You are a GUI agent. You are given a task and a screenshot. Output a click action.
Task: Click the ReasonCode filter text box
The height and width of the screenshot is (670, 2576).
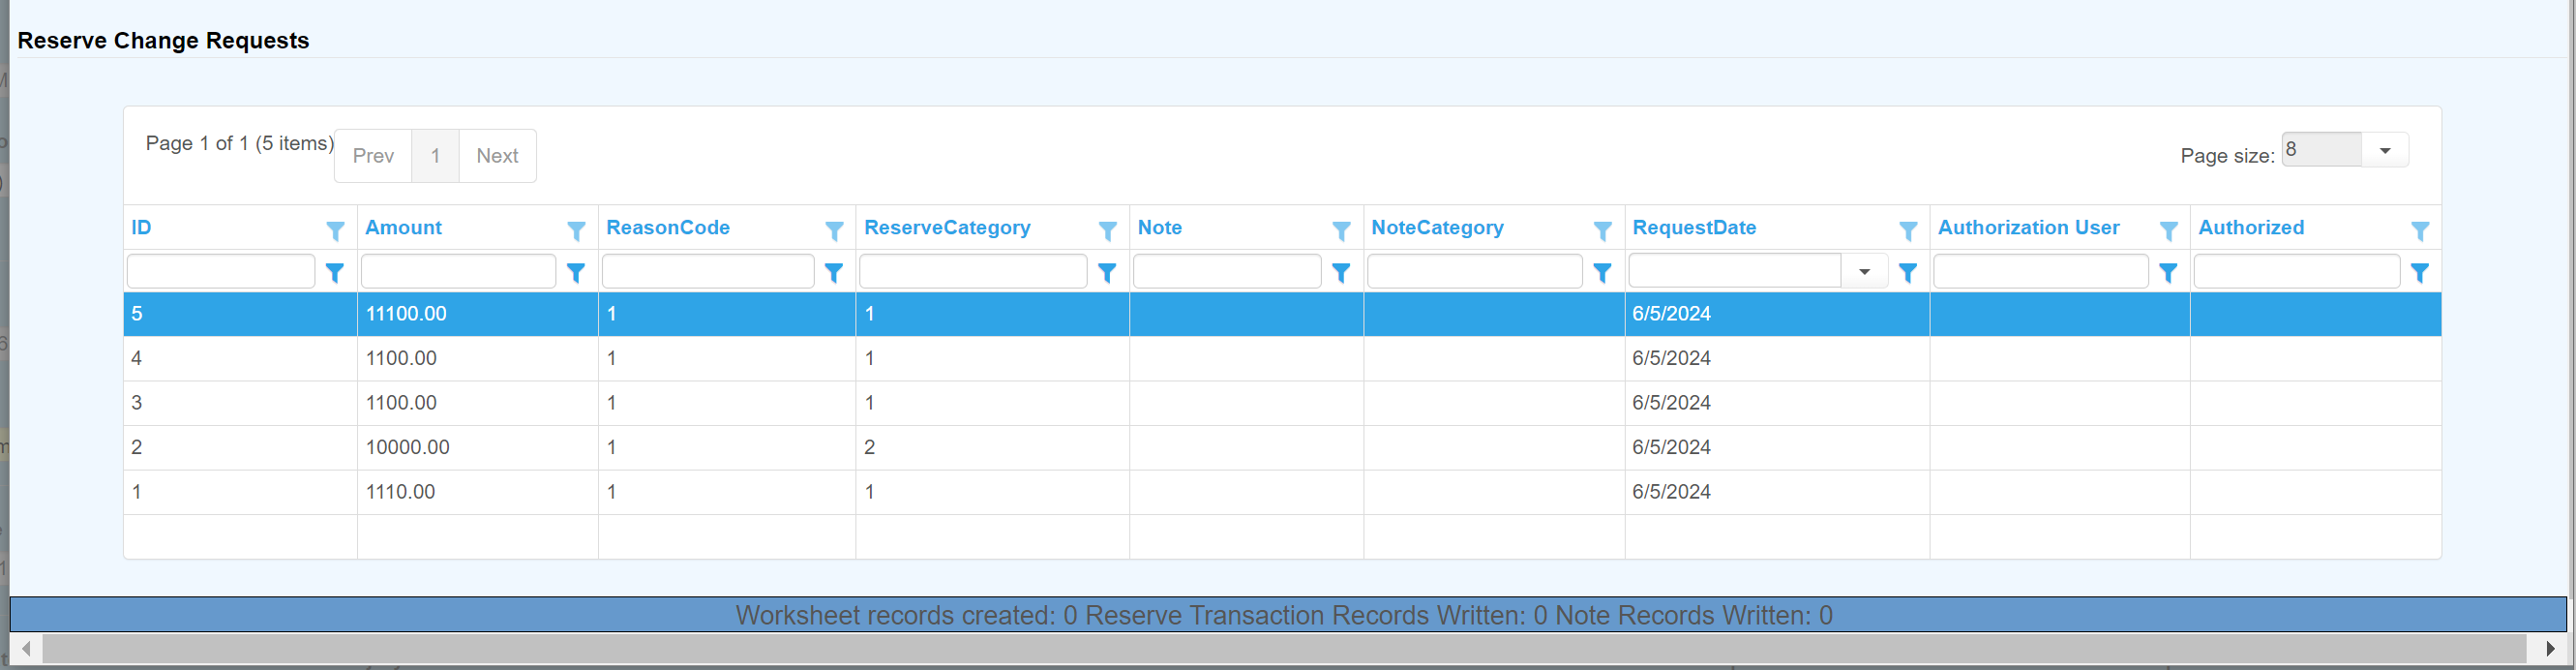(707, 272)
